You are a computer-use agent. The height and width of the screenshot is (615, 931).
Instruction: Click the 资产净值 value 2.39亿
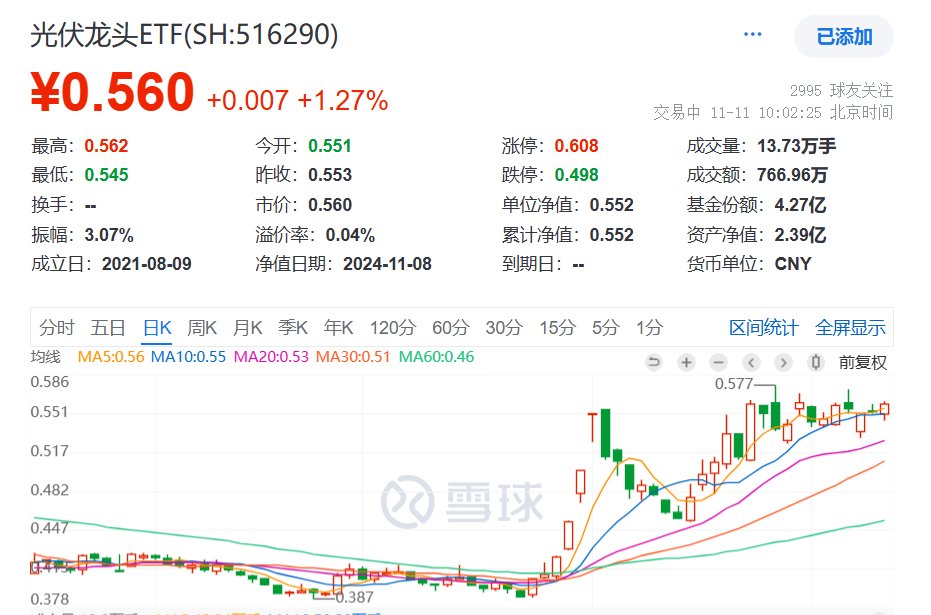click(x=800, y=235)
